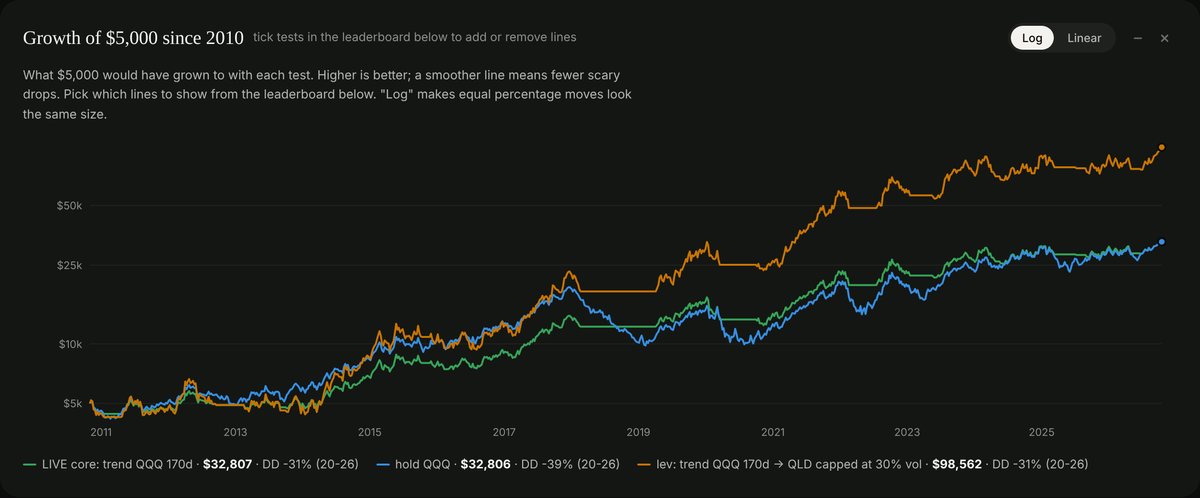Click the orange line's end point dot

pyautogui.click(x=1161, y=148)
